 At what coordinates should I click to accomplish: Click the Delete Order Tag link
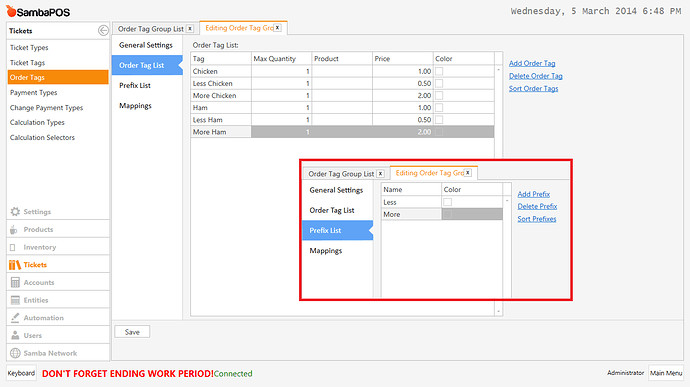pos(536,76)
